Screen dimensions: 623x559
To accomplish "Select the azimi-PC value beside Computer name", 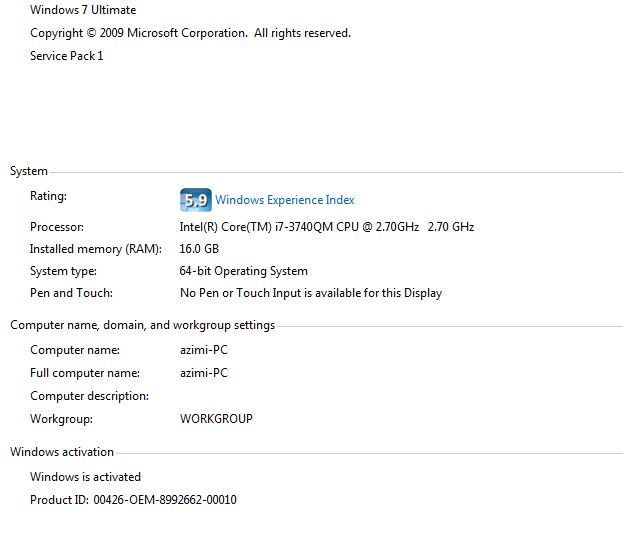I will click(x=204, y=350).
